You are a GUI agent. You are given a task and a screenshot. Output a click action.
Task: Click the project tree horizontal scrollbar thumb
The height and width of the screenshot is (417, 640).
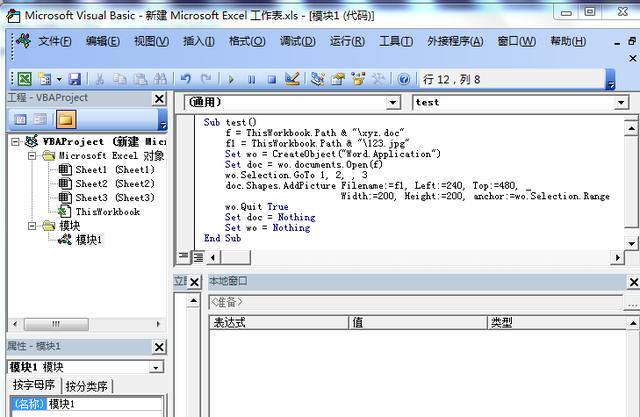pos(56,324)
